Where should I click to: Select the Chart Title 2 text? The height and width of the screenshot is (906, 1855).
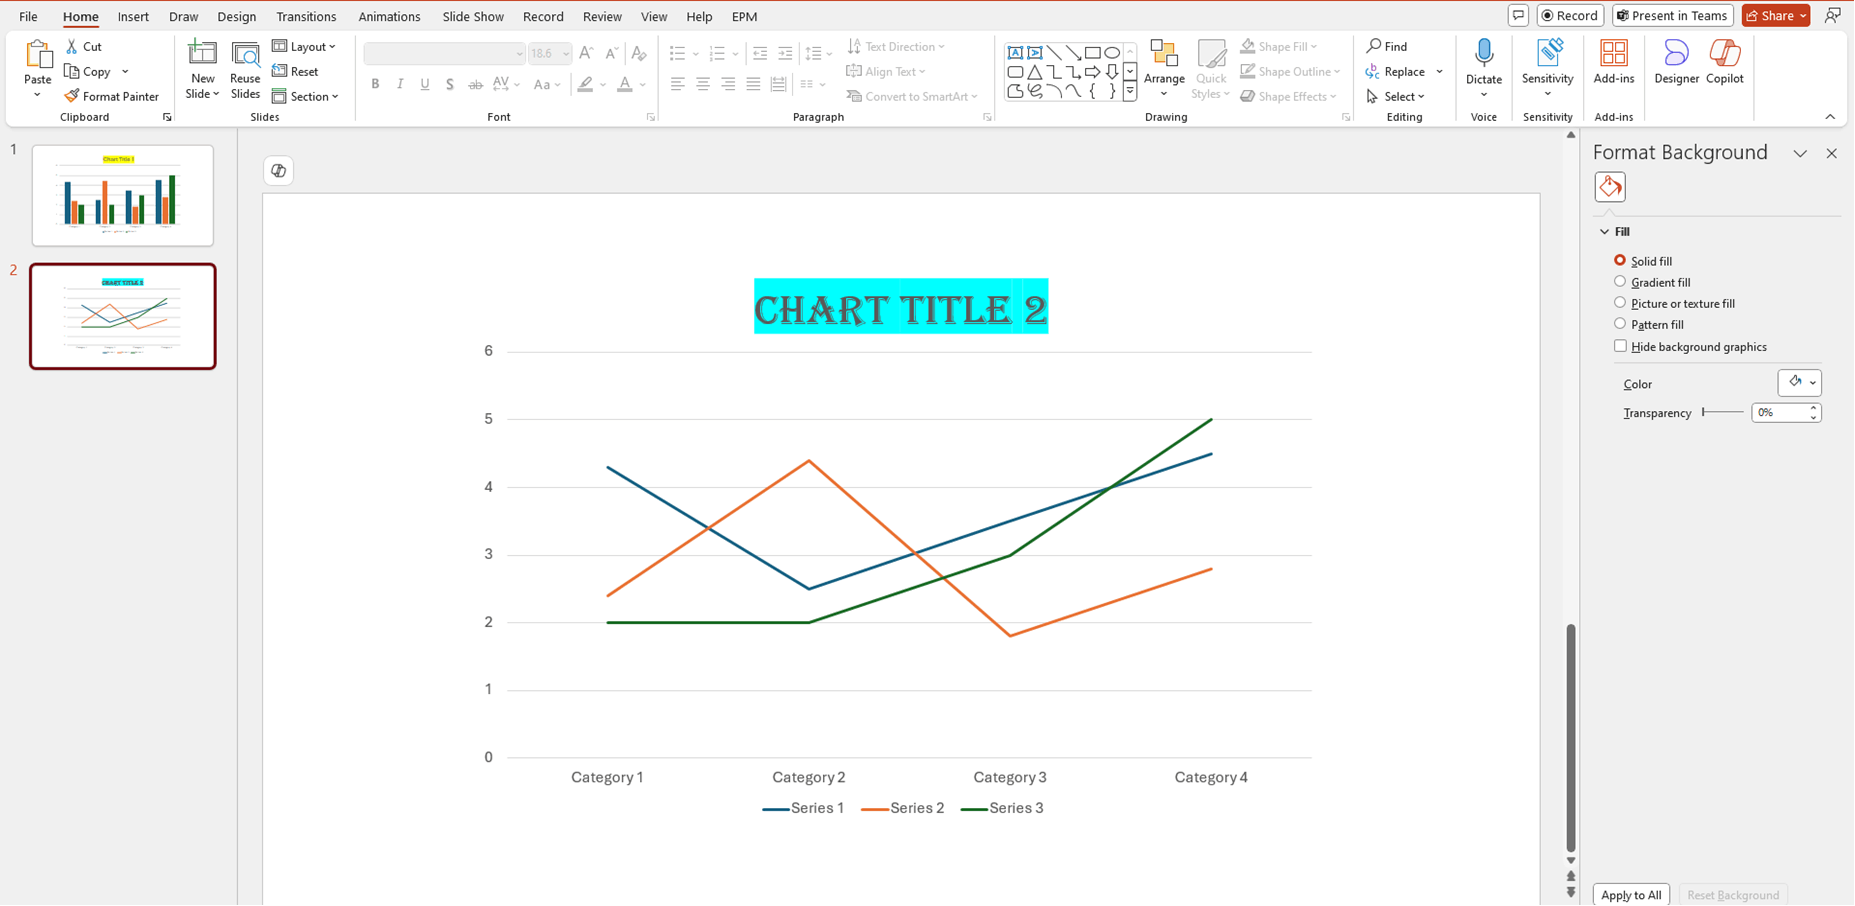coord(900,308)
